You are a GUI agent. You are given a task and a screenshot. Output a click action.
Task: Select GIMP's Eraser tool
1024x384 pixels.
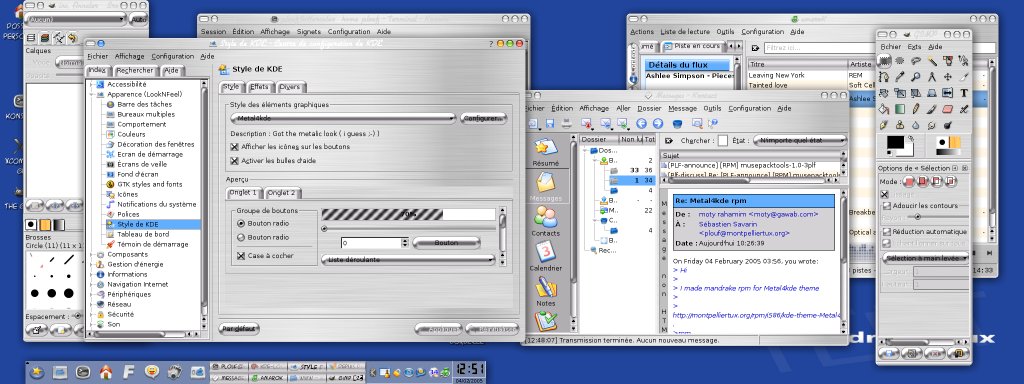(x=948, y=109)
